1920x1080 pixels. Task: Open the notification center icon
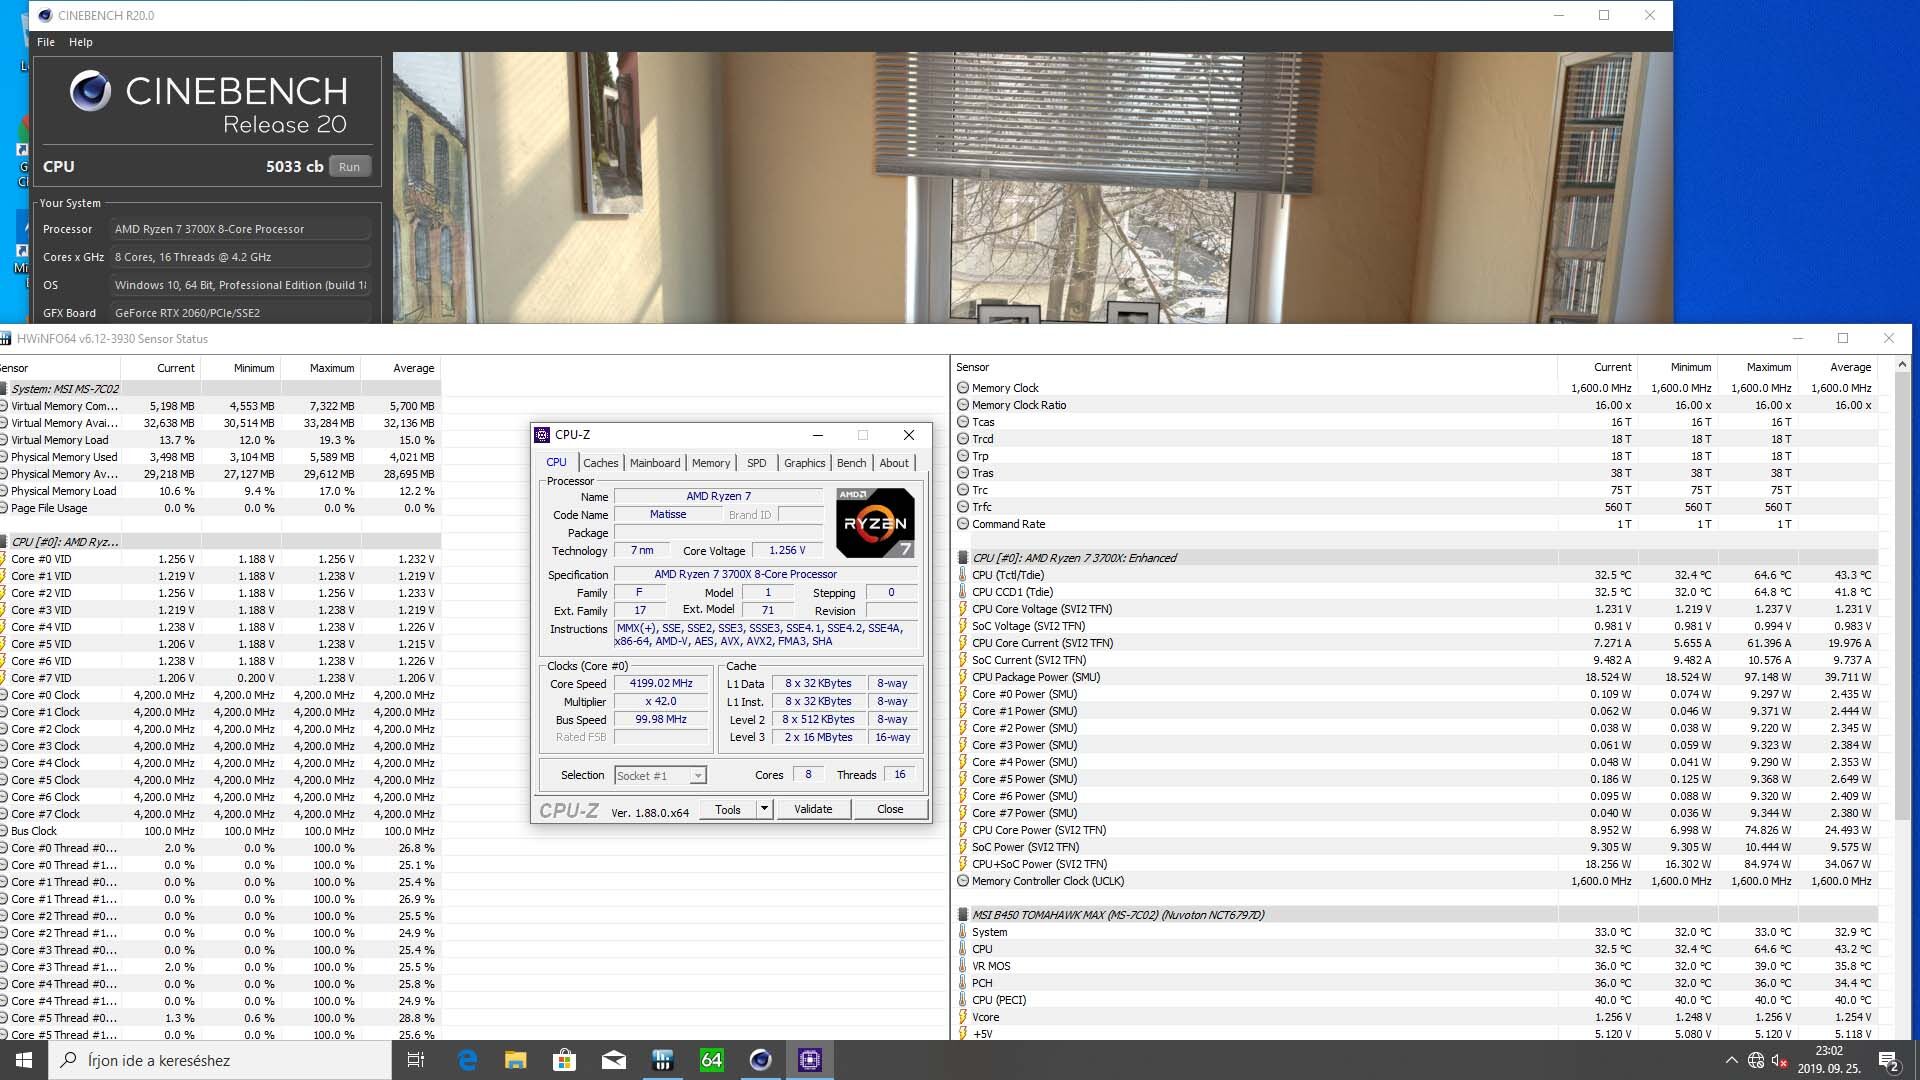1888,1060
